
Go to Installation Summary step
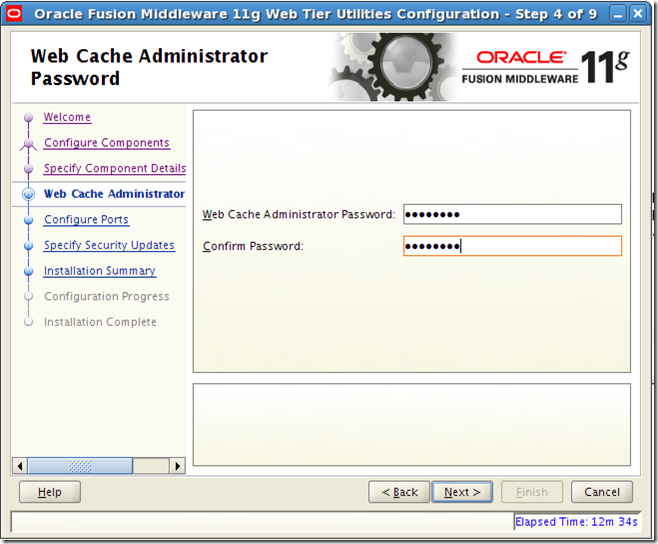(100, 271)
